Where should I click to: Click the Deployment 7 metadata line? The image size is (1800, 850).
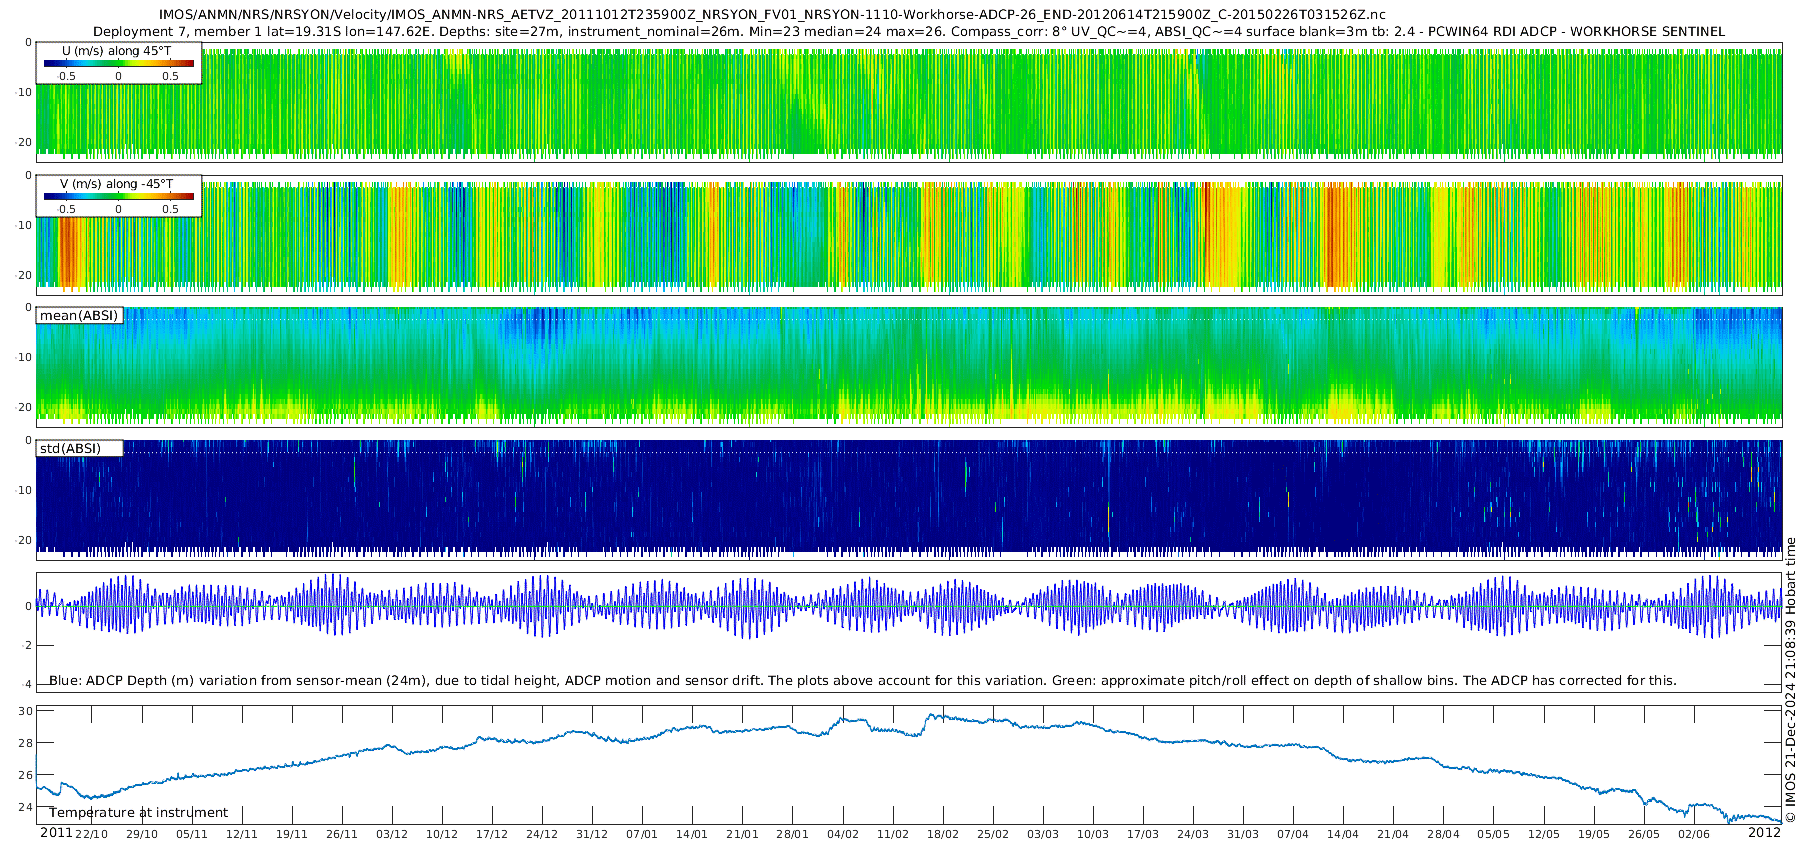pyautogui.click(x=908, y=31)
